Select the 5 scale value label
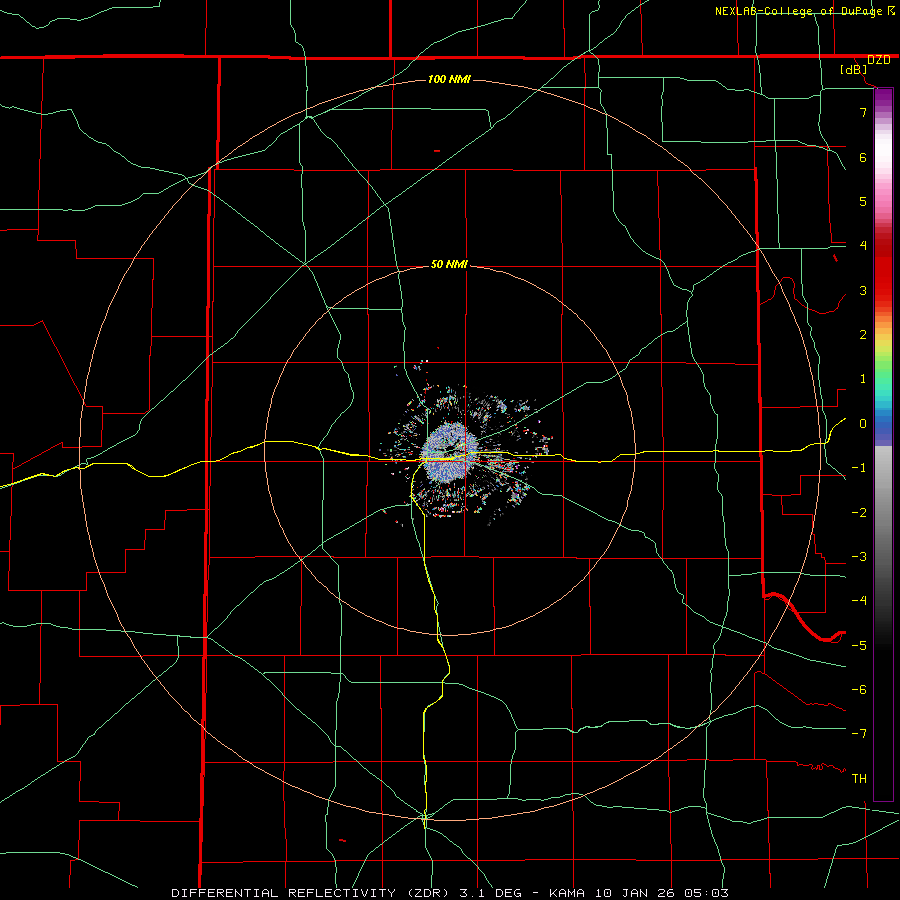Screen dimensions: 900x900 (863, 201)
